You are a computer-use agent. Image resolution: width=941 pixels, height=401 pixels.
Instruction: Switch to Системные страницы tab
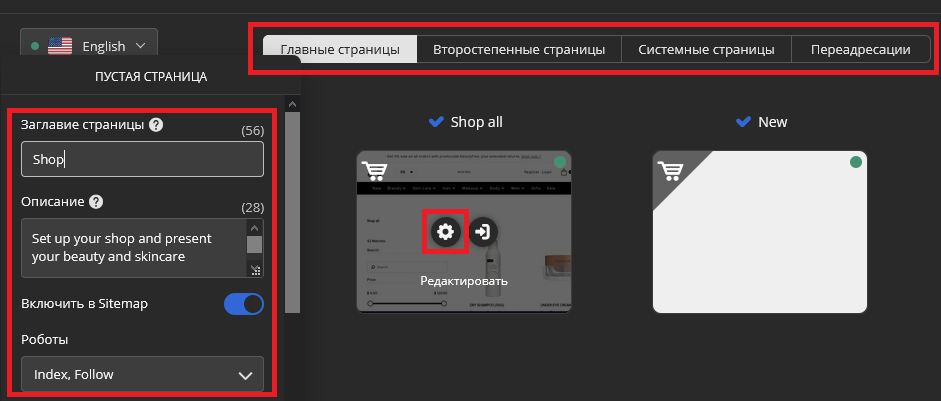point(706,49)
